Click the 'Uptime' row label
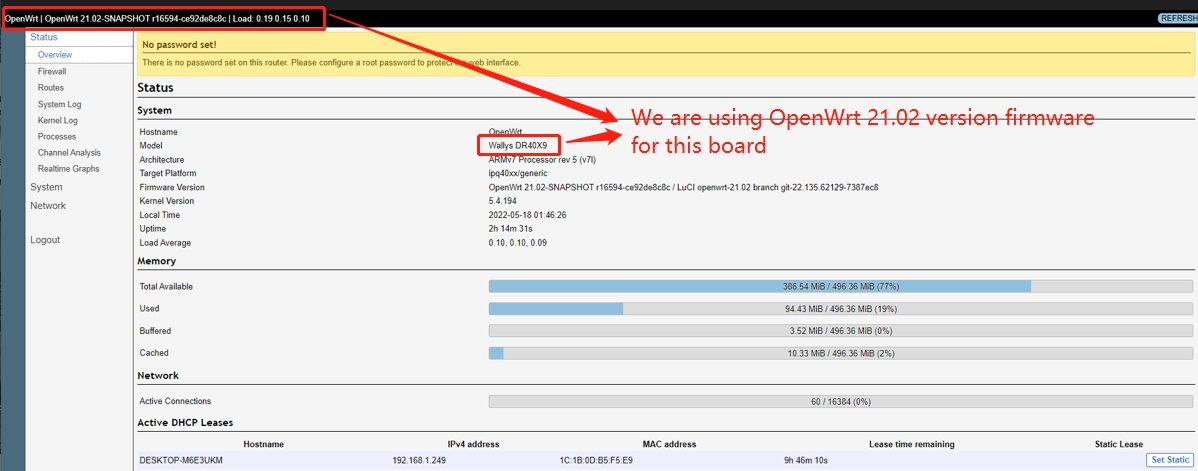The width and height of the screenshot is (1198, 471). pos(152,229)
